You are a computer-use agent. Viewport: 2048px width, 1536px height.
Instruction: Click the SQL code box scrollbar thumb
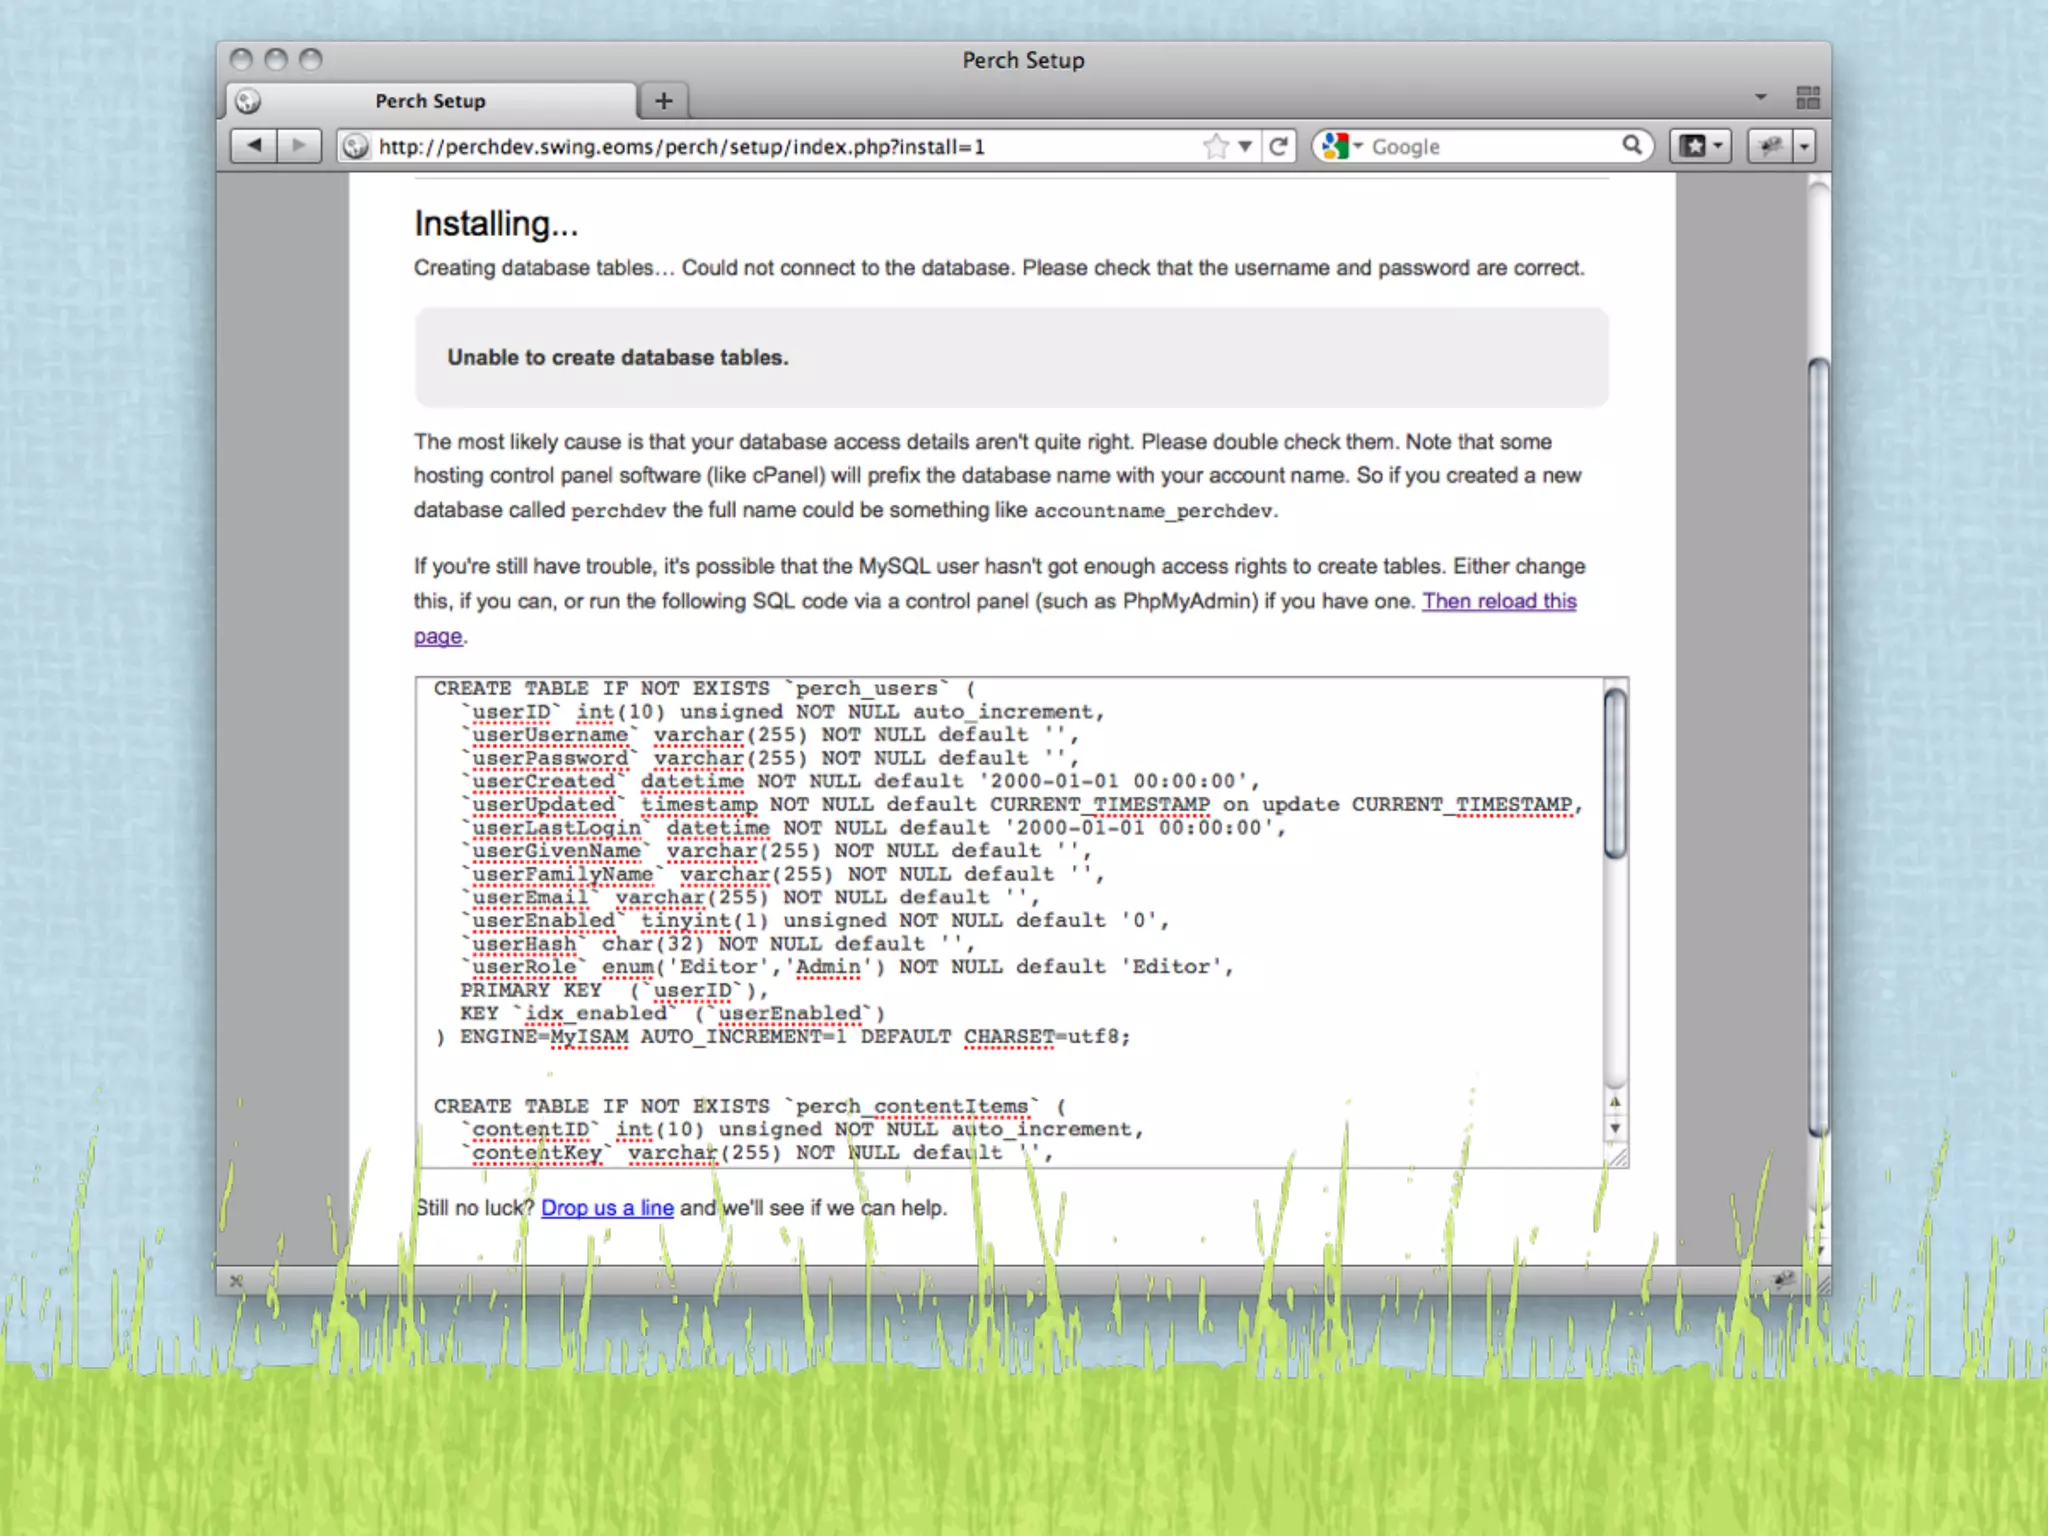point(1614,772)
